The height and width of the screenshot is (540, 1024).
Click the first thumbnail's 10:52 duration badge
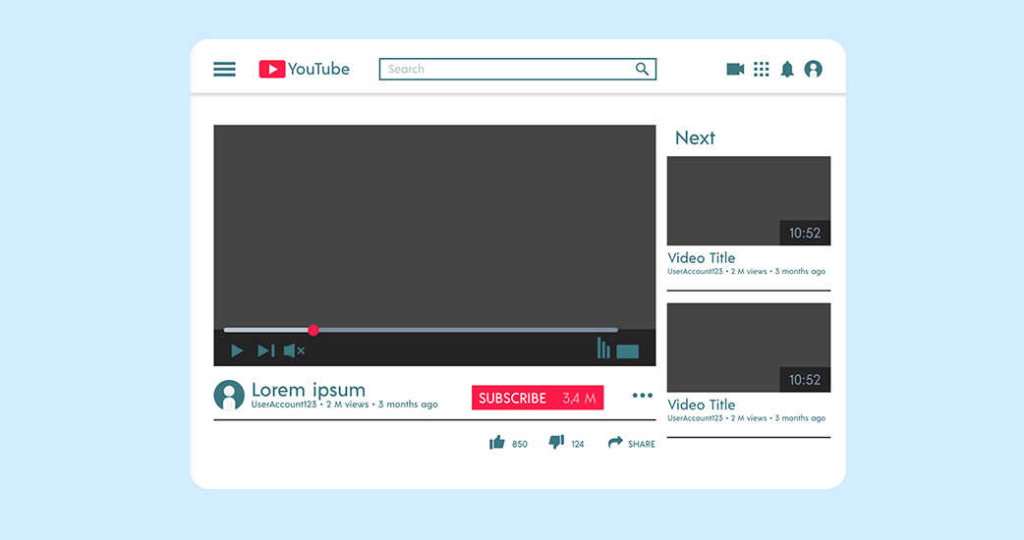805,233
